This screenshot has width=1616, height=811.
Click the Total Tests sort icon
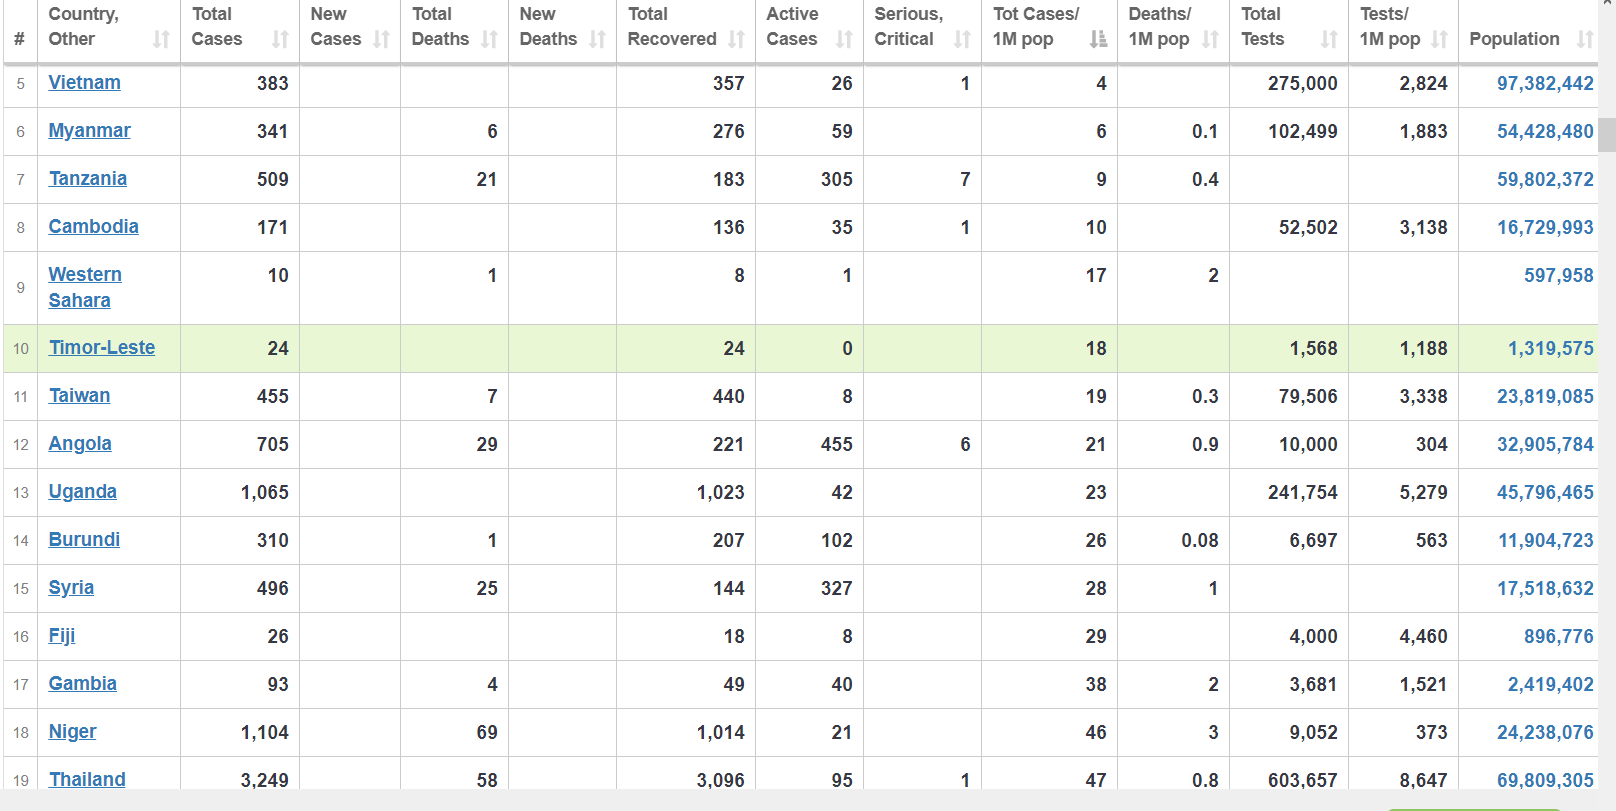[x=1329, y=39]
